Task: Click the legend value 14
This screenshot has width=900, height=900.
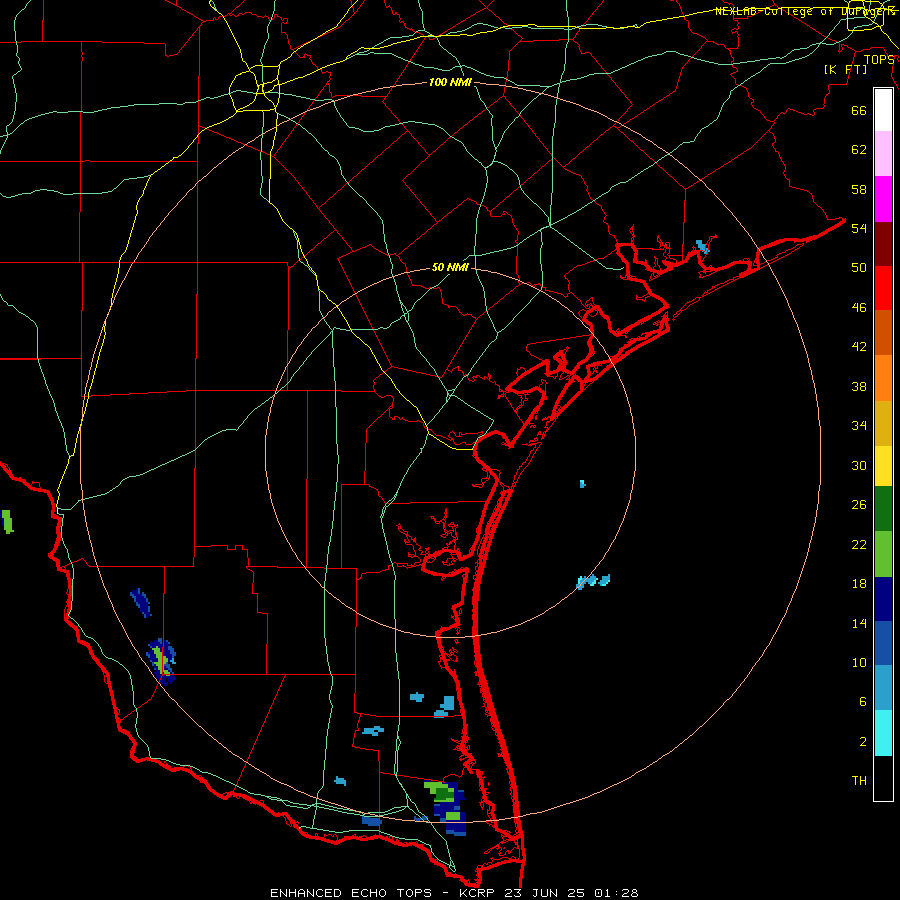Action: tap(859, 623)
